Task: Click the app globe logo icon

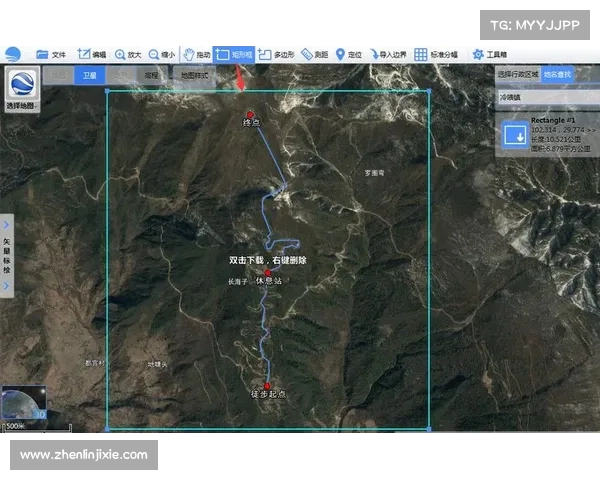Action: click(x=13, y=54)
